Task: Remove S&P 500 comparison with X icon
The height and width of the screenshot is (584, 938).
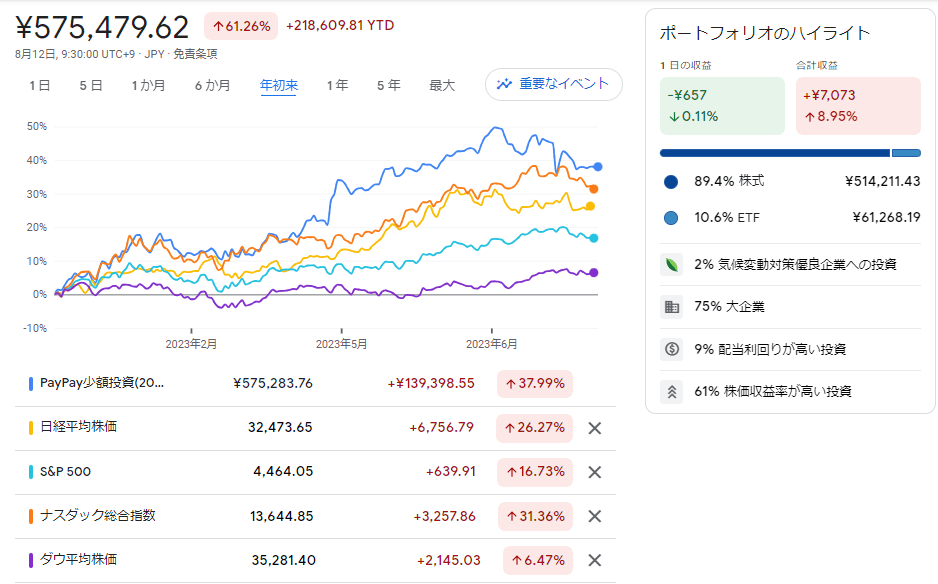Action: [594, 472]
